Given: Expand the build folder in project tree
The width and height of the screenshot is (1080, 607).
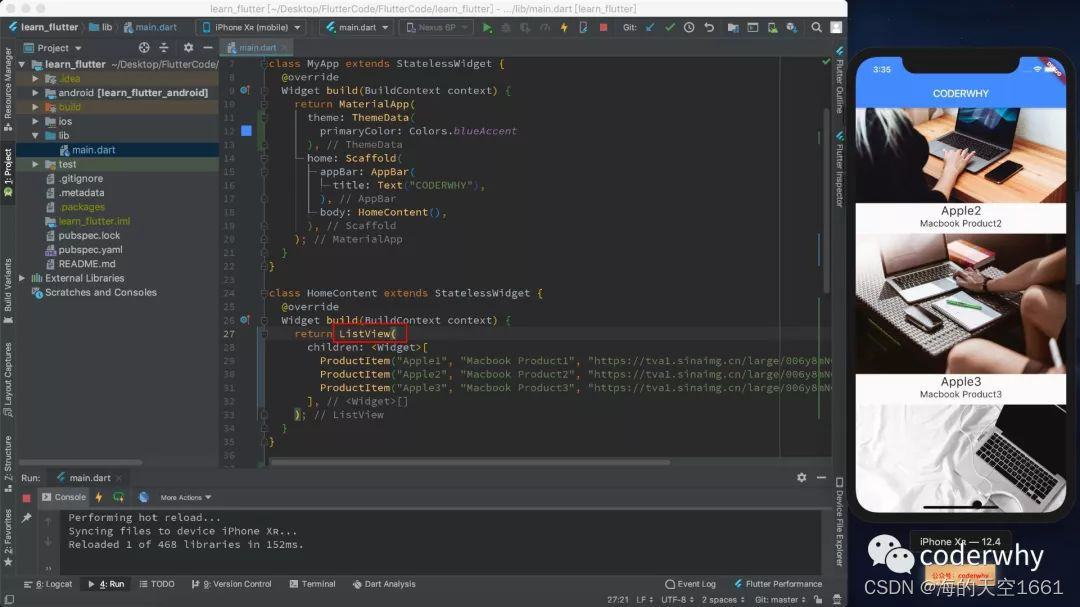Looking at the screenshot, I should pos(35,107).
